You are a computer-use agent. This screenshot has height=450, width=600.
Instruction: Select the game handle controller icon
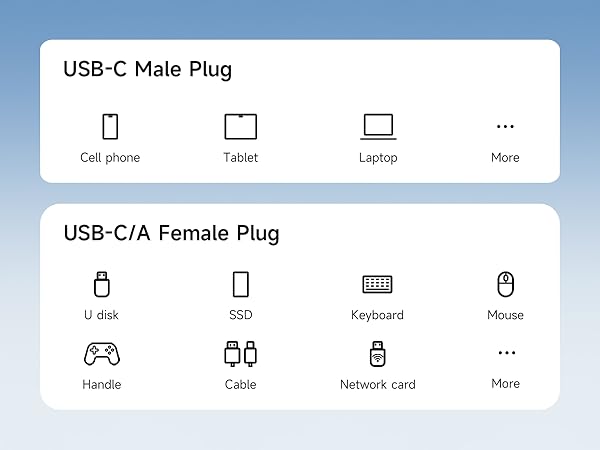coord(101,353)
